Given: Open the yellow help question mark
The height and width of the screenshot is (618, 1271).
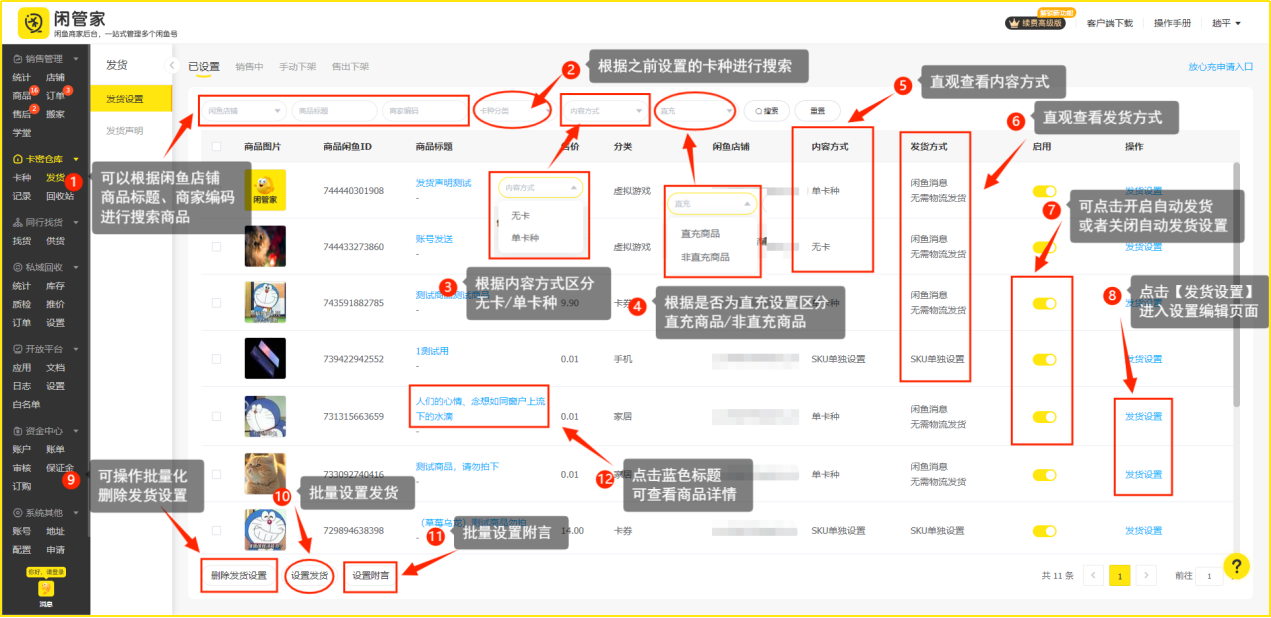Looking at the screenshot, I should coord(1236,567).
